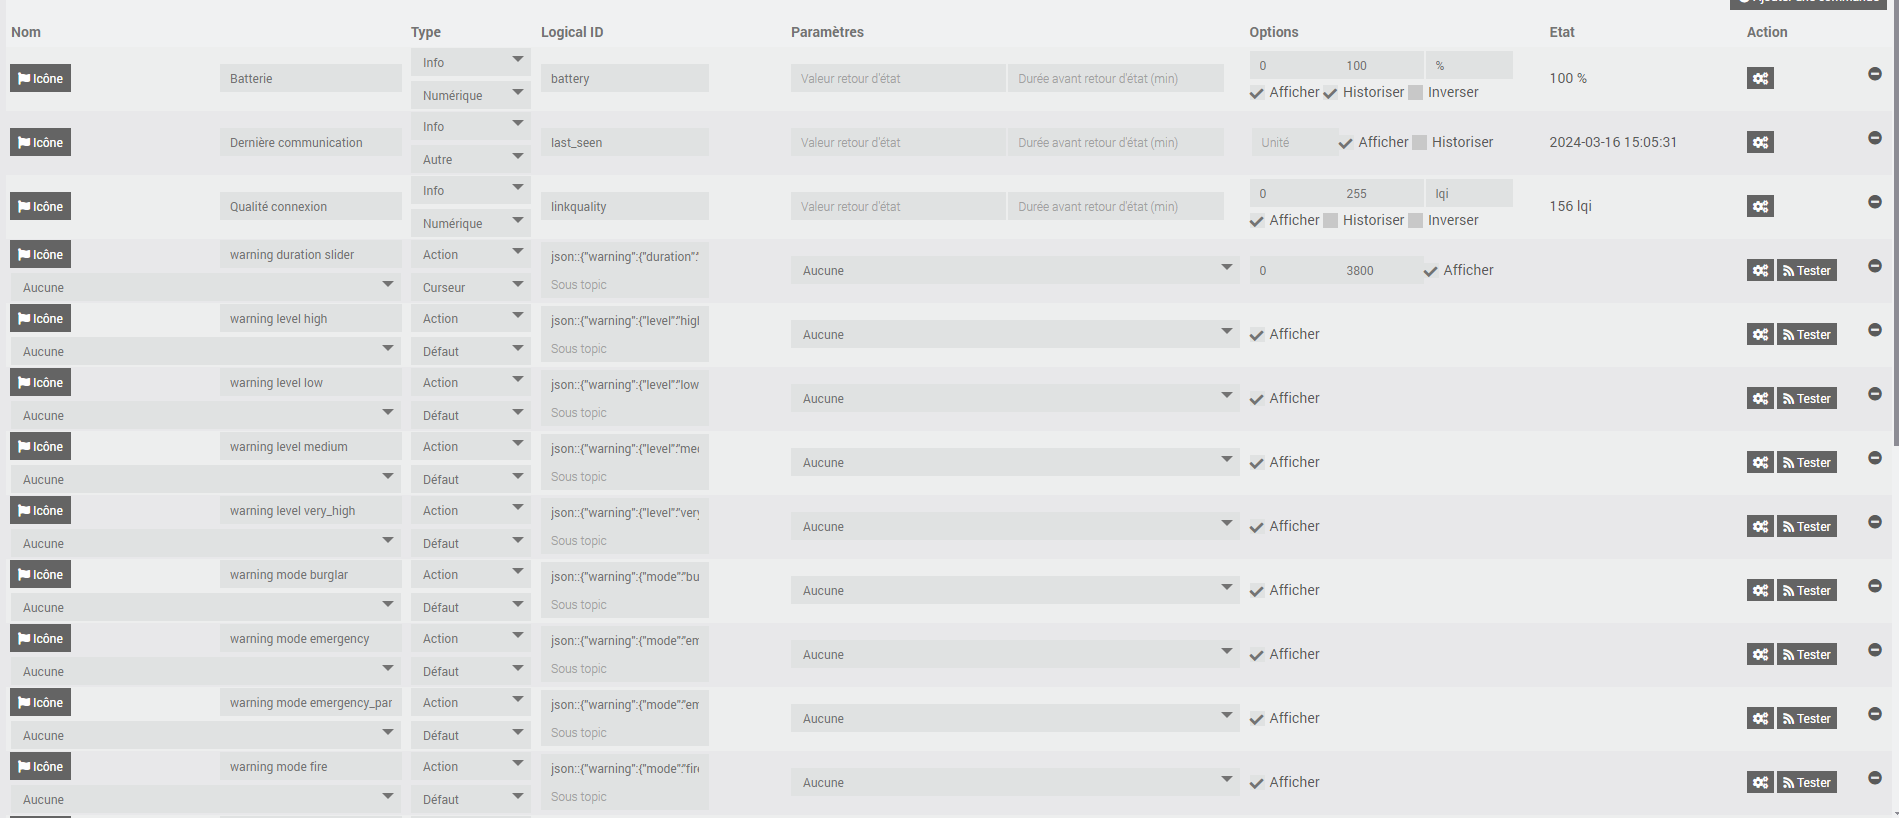Enable Inverser checkbox for Qualité connexion
Screen dimensions: 1899x818
pos(1416,221)
